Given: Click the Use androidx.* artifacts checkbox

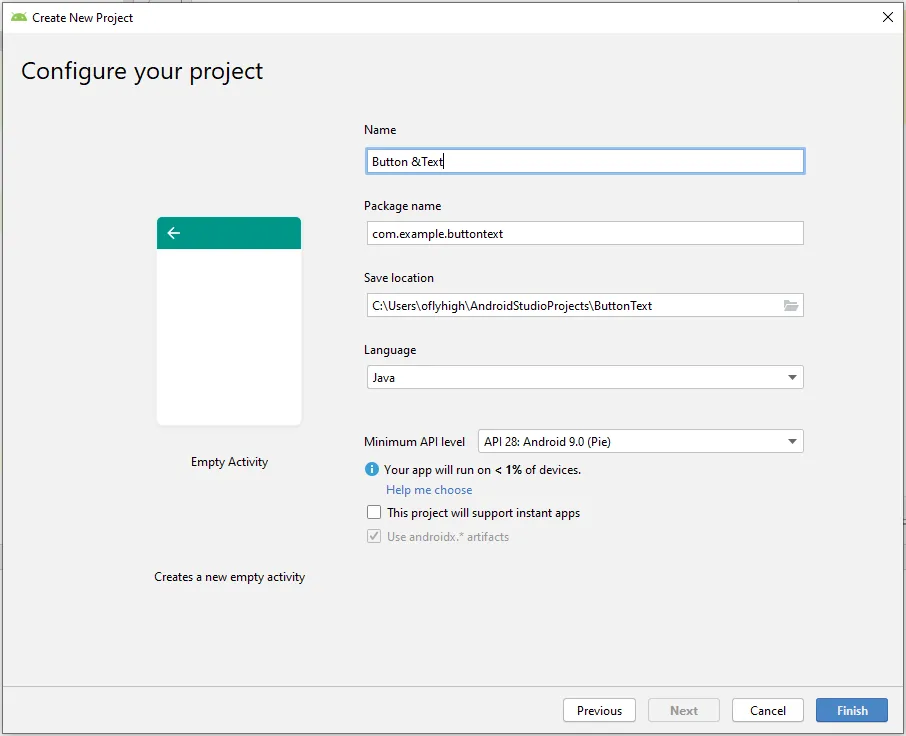Looking at the screenshot, I should tap(374, 536).
